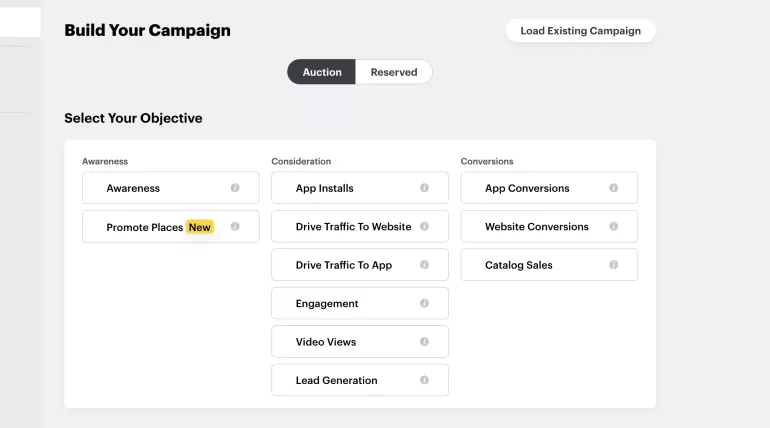
Task: Show Video Views info tooltip icon
Action: 424,342
